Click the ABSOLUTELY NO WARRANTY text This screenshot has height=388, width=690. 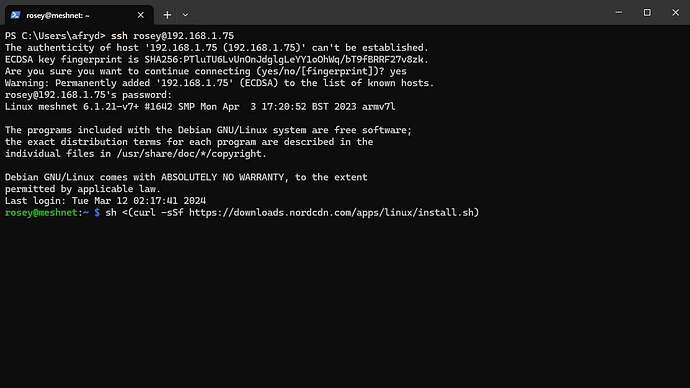222,177
